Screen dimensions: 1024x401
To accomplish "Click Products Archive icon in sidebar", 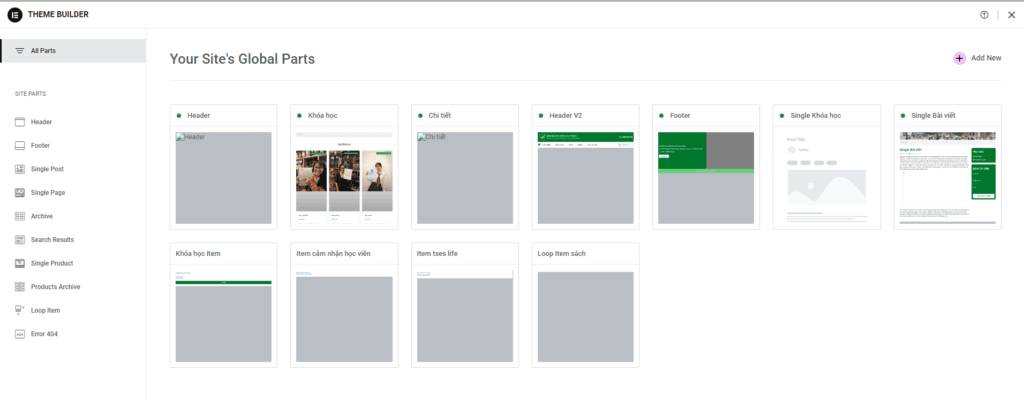I will click(20, 287).
